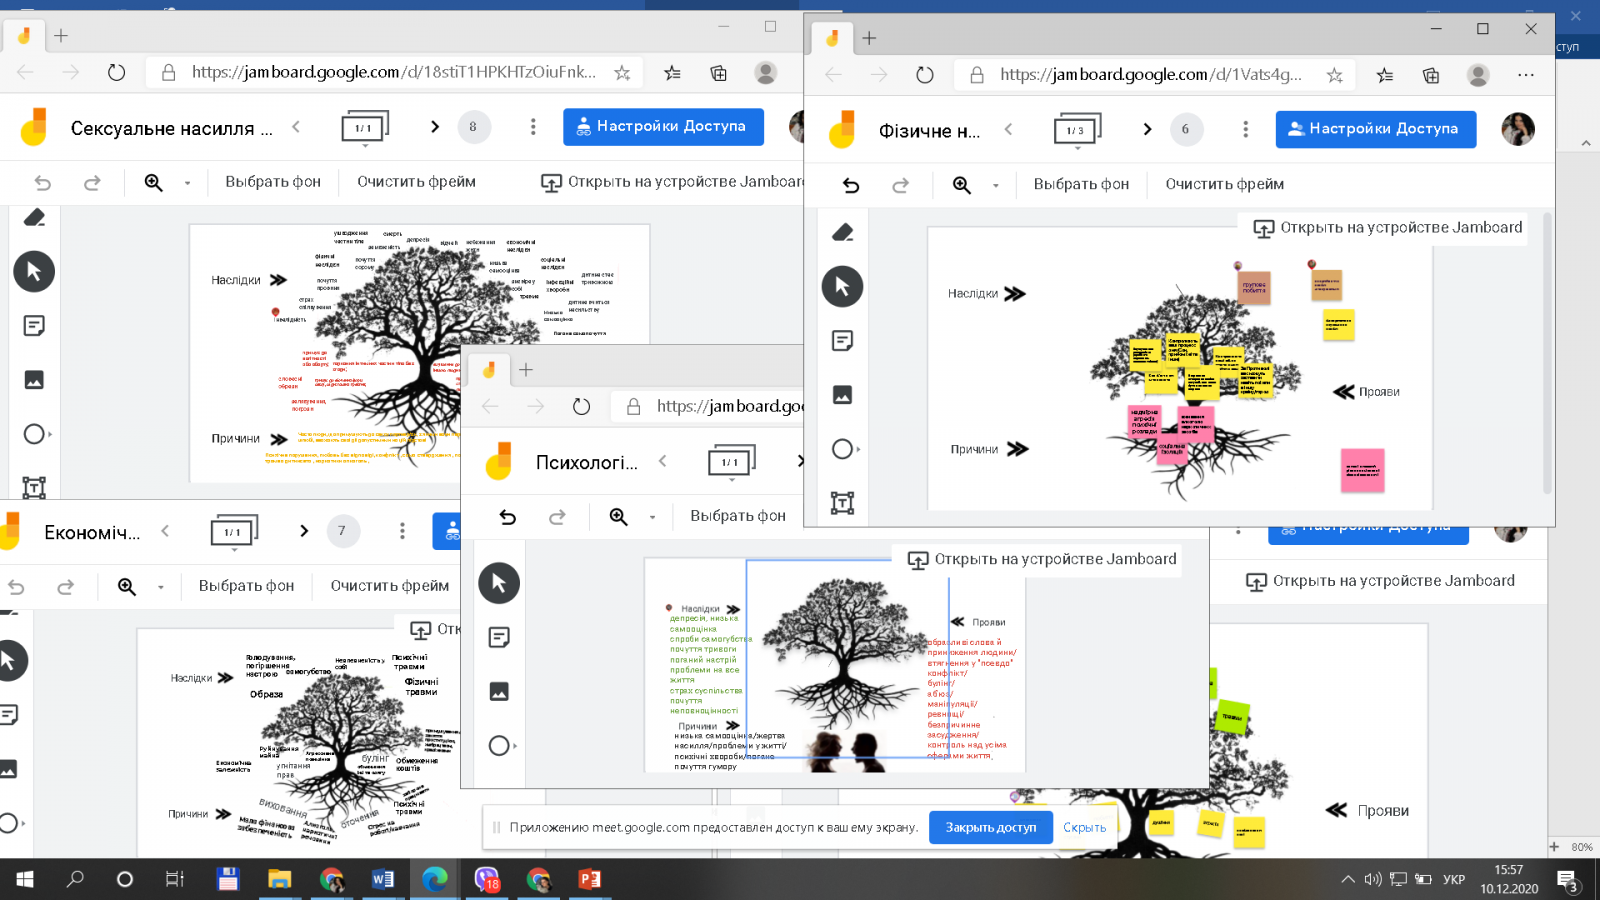Select eraser tool in Сексуальне насилля window

pyautogui.click(x=34, y=218)
